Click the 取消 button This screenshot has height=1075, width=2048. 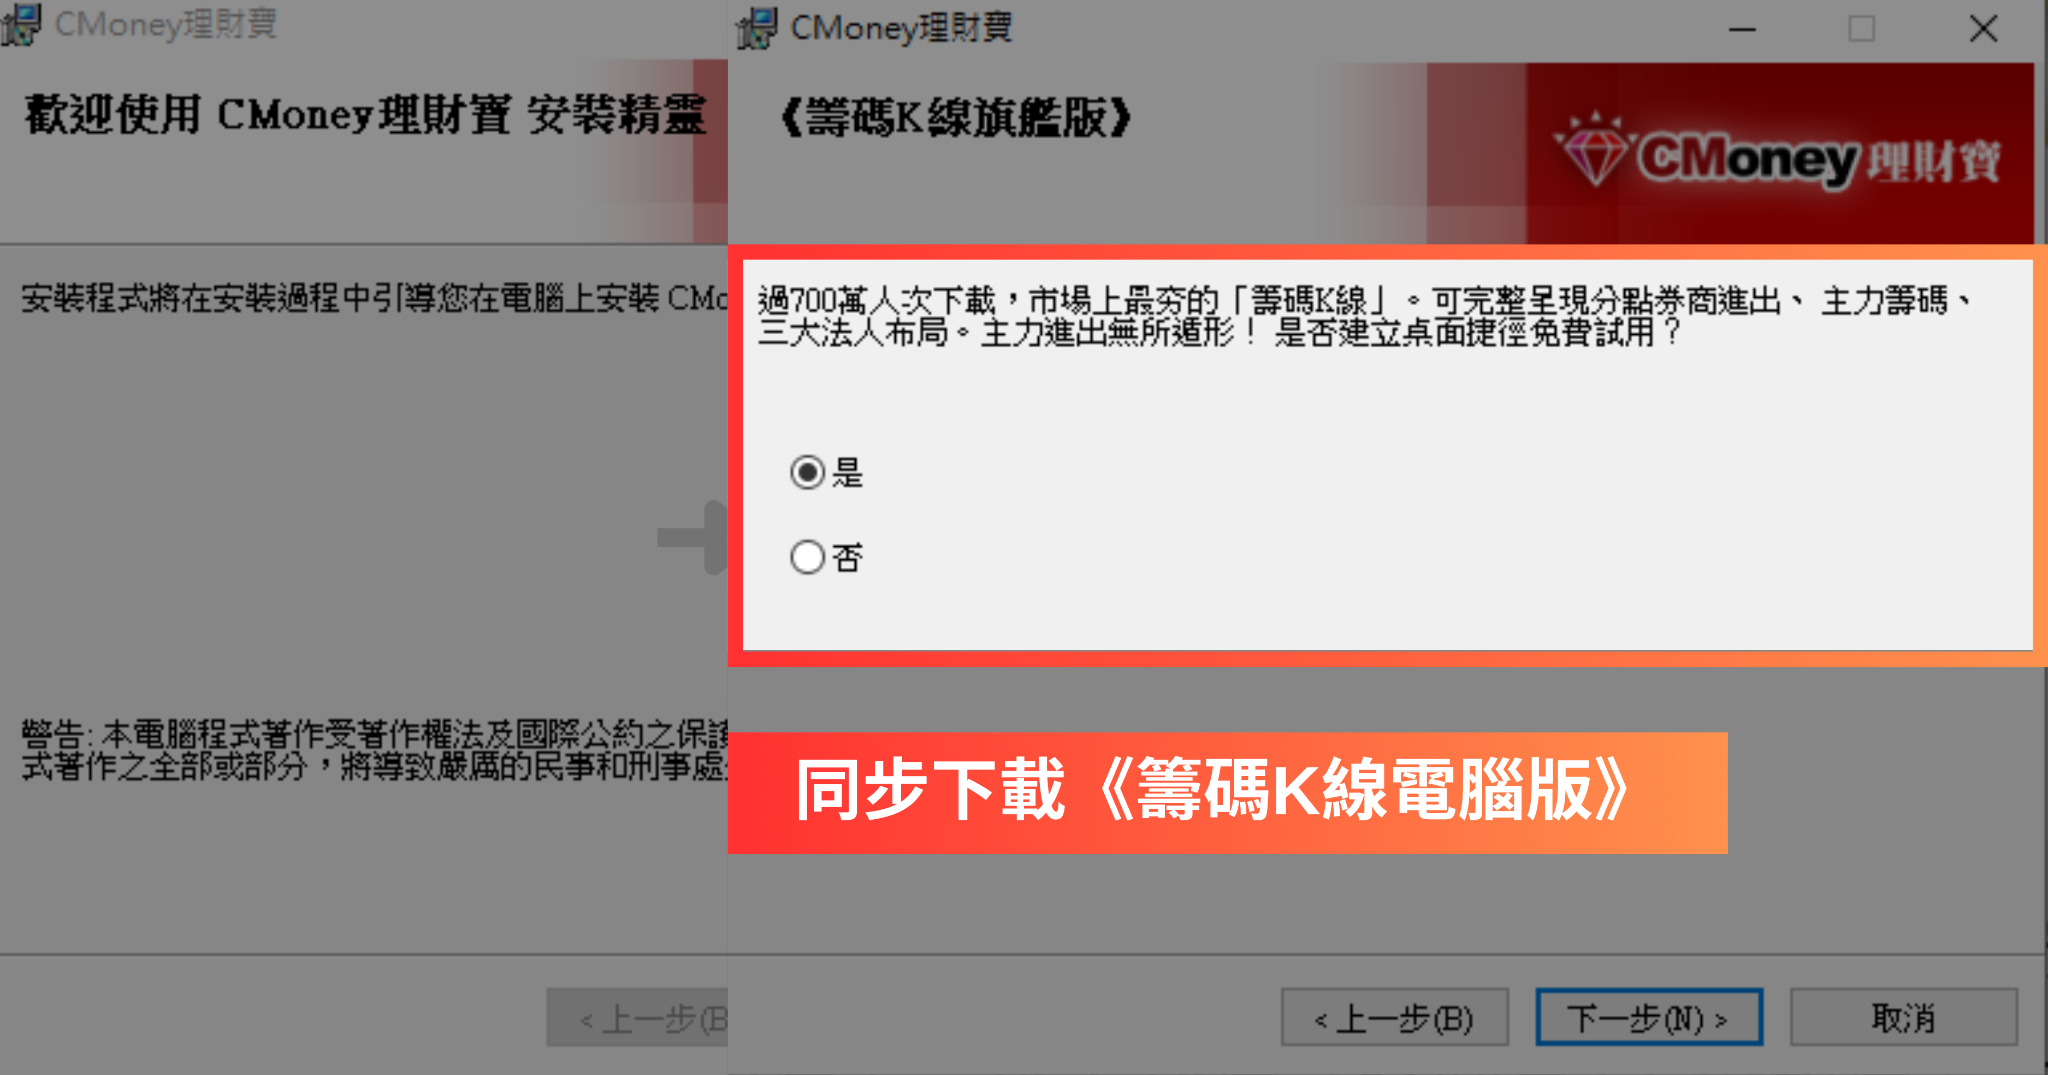click(1903, 1018)
